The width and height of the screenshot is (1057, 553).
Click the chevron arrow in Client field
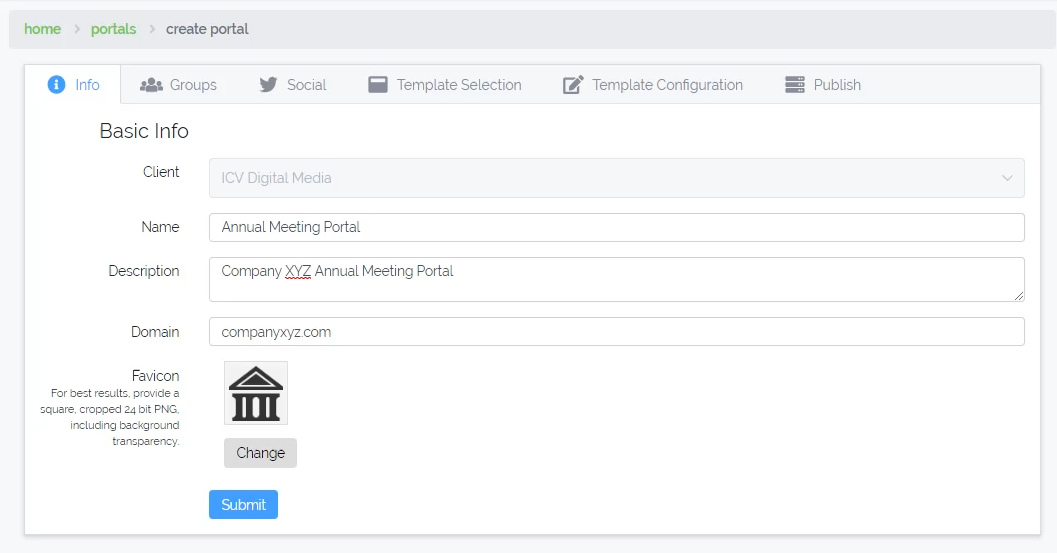tap(1007, 178)
